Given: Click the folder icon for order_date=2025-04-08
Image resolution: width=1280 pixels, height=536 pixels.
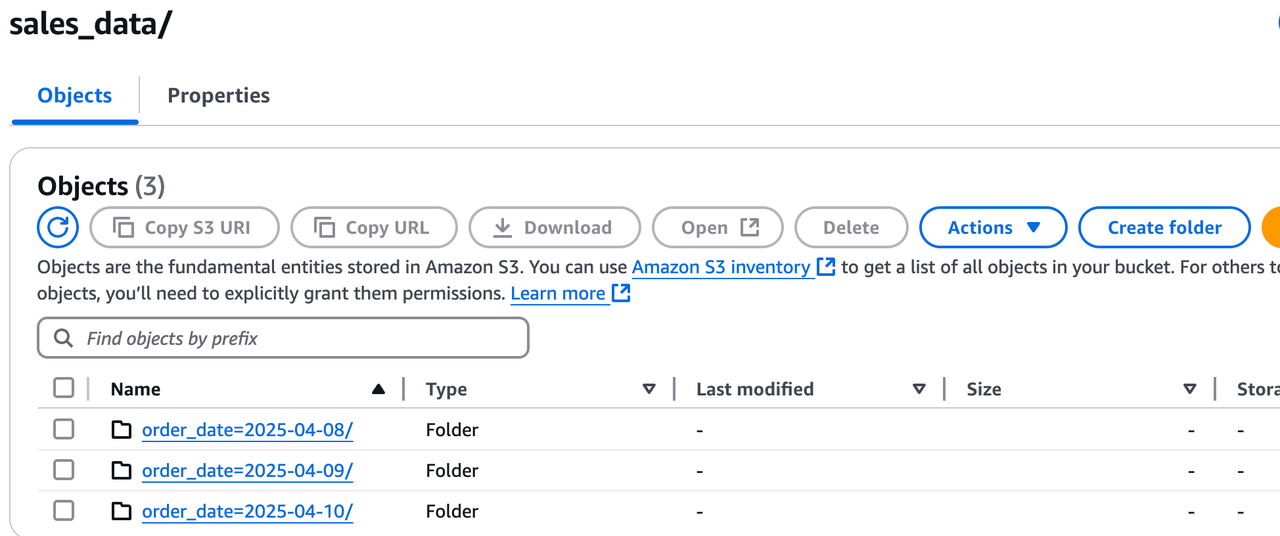Looking at the screenshot, I should pos(121,430).
